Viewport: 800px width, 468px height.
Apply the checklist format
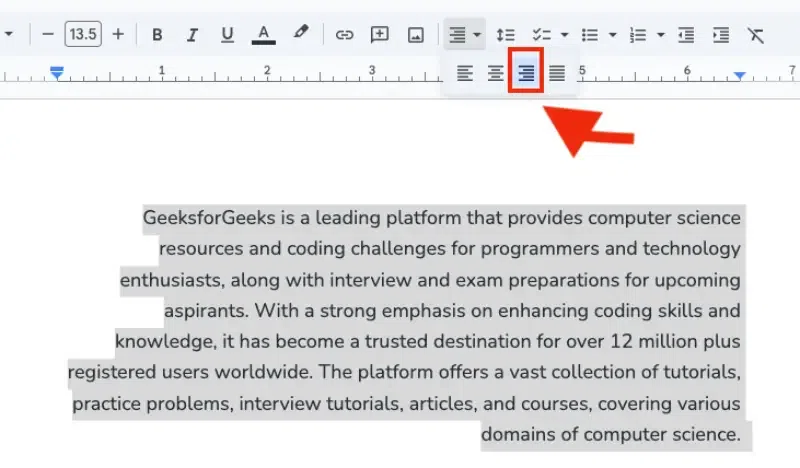(x=541, y=35)
